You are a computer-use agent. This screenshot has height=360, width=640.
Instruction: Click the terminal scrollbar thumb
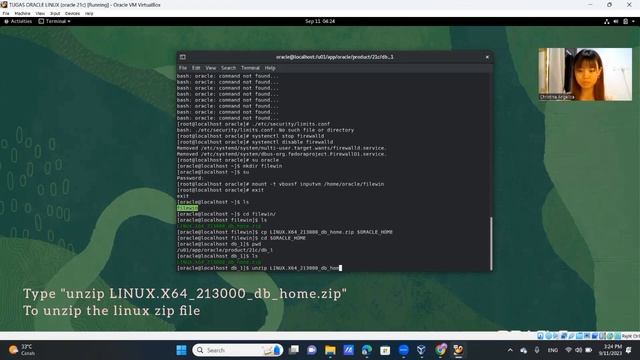[x=491, y=243]
